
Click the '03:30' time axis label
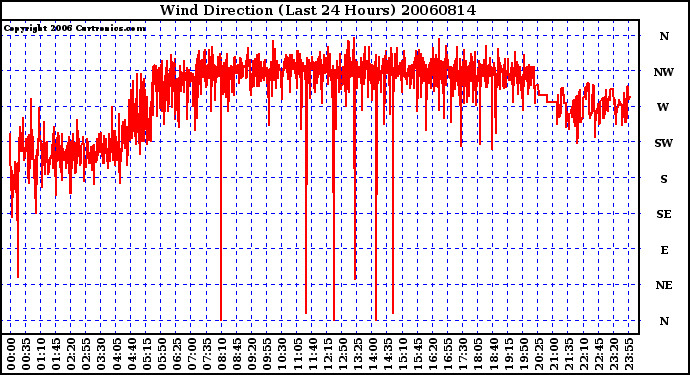click(101, 354)
